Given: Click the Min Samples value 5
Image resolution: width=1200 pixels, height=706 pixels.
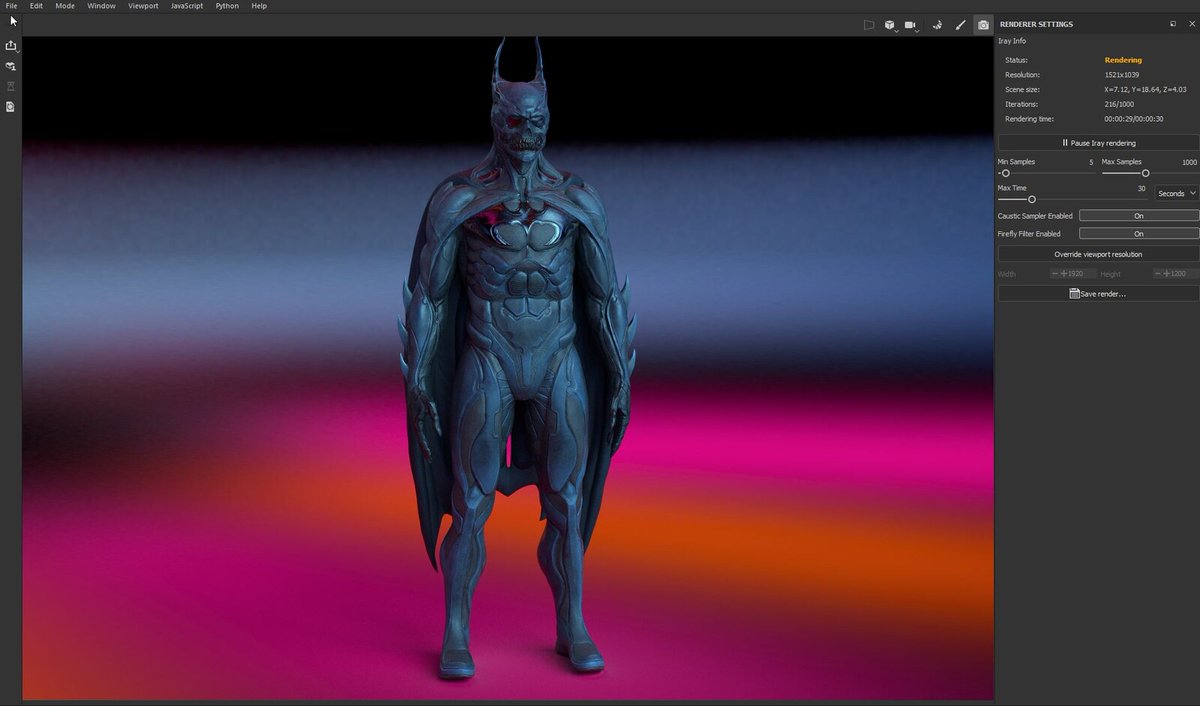Looking at the screenshot, I should [1091, 162].
